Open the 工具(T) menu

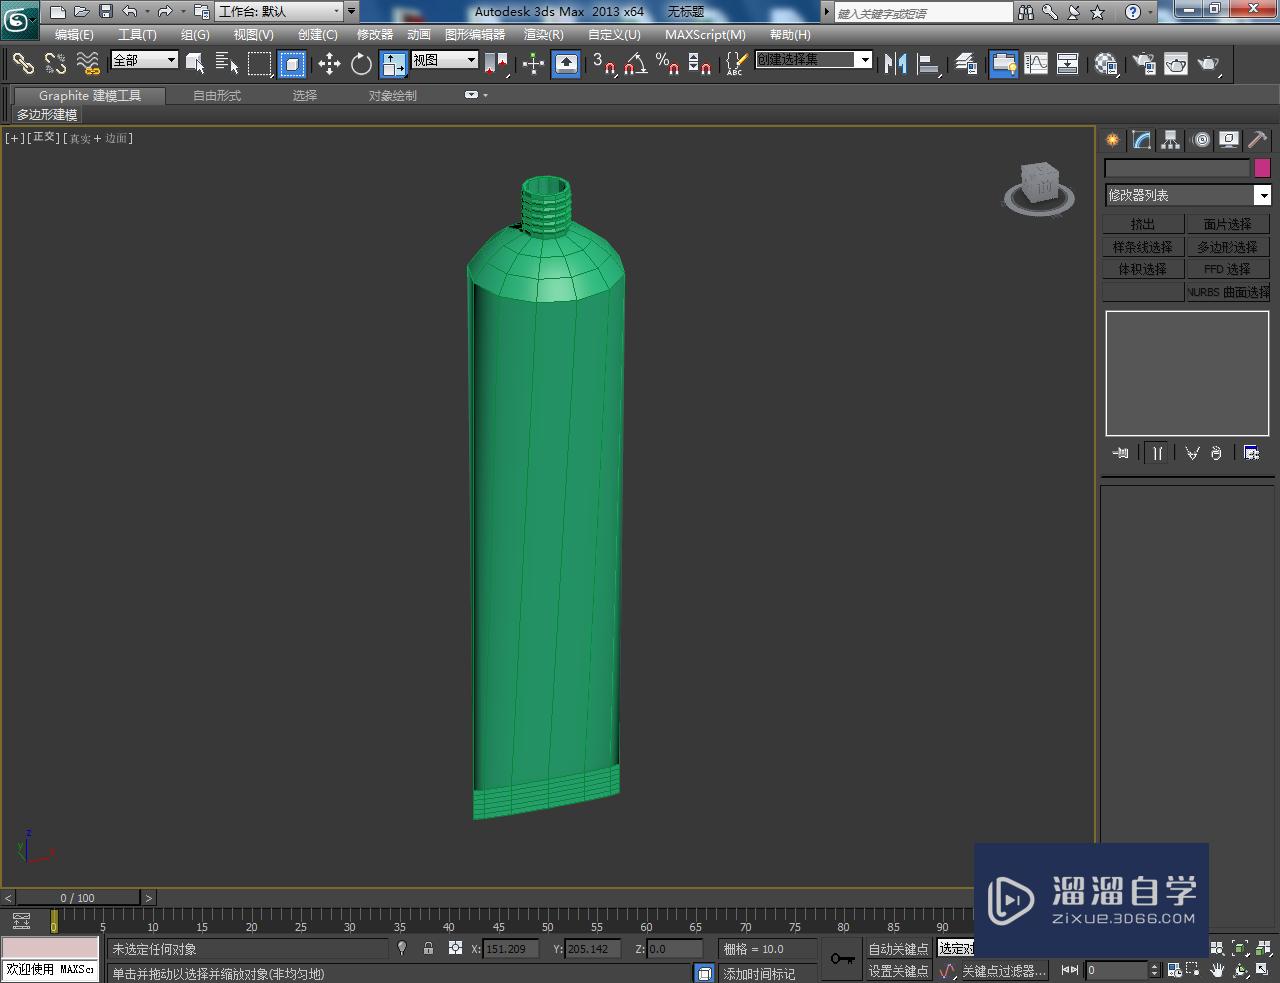[137, 34]
